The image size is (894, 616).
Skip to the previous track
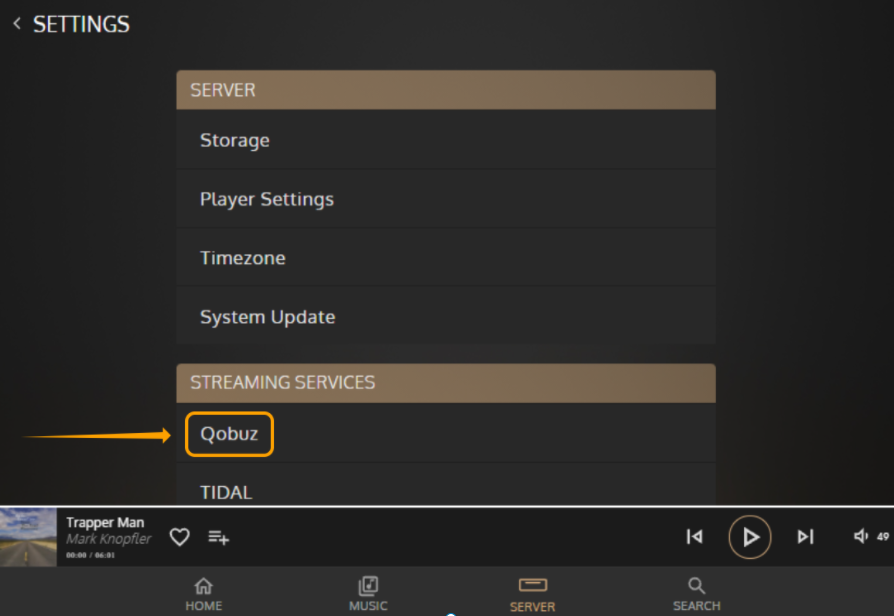tap(694, 537)
